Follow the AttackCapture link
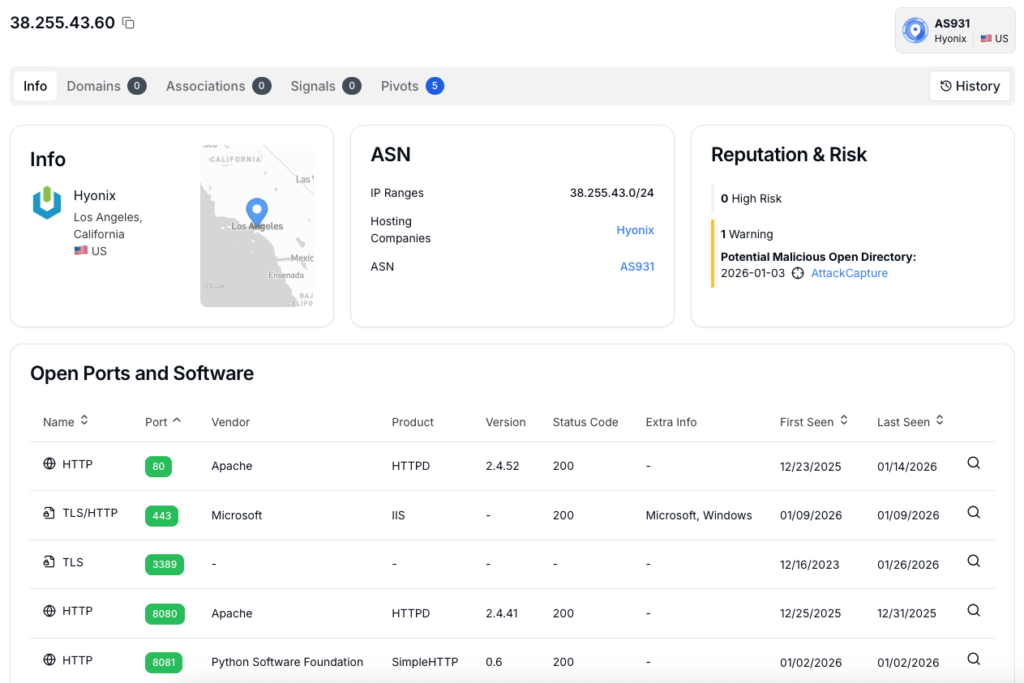 point(848,273)
